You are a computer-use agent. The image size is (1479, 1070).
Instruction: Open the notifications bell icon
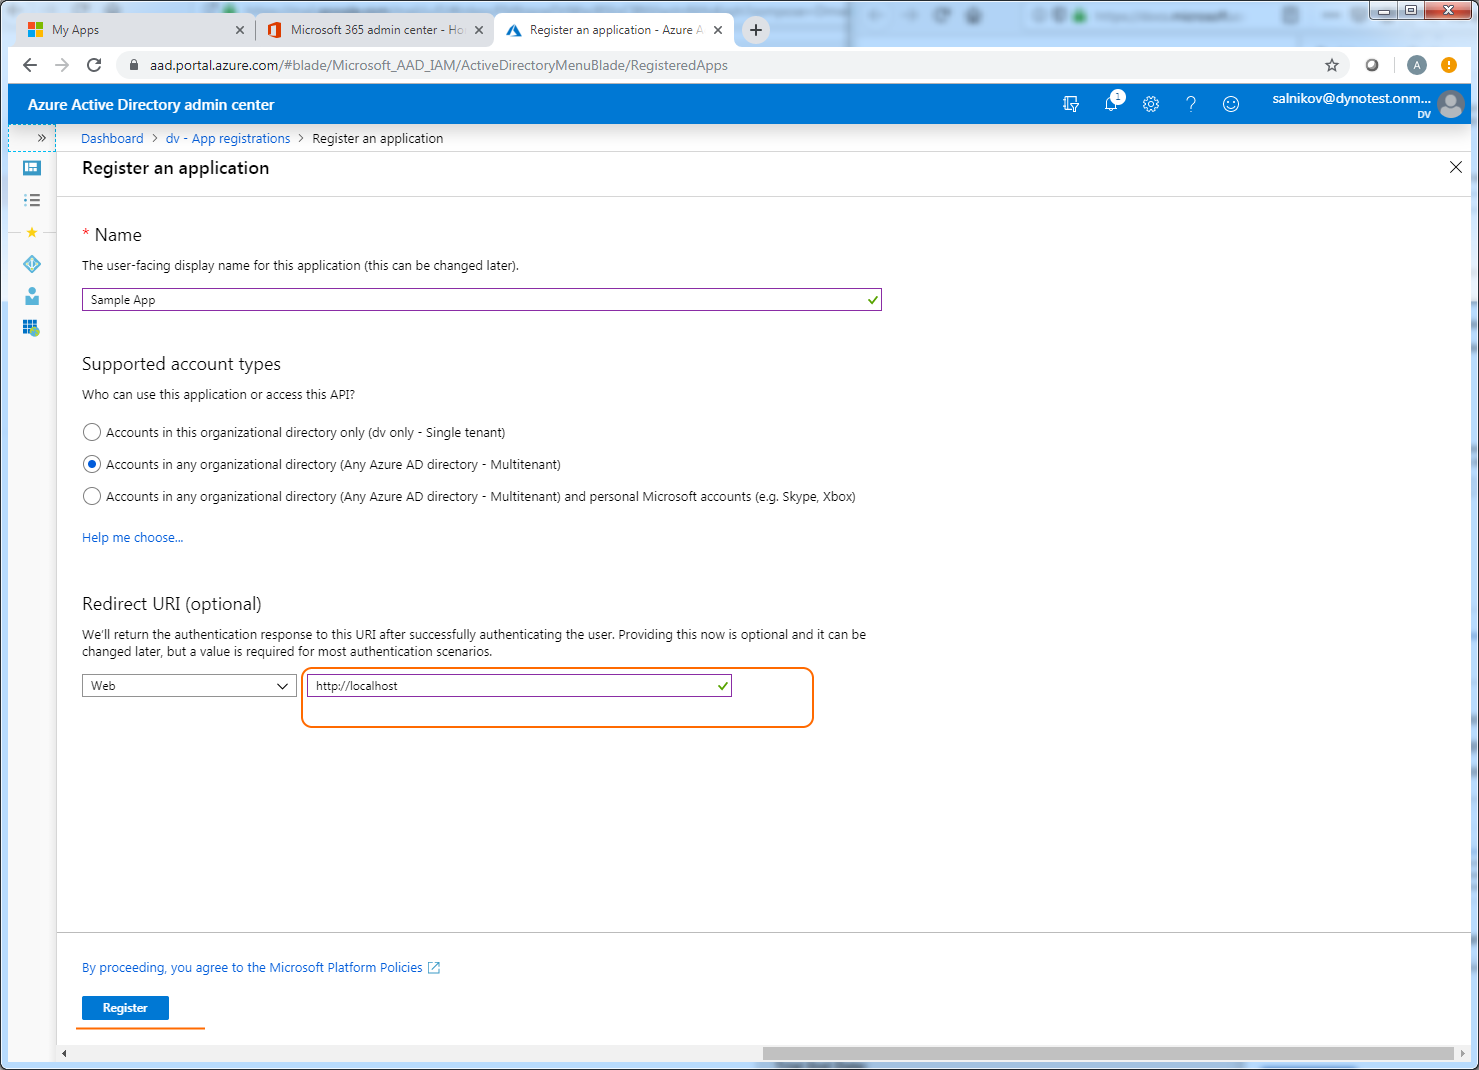click(x=1111, y=104)
